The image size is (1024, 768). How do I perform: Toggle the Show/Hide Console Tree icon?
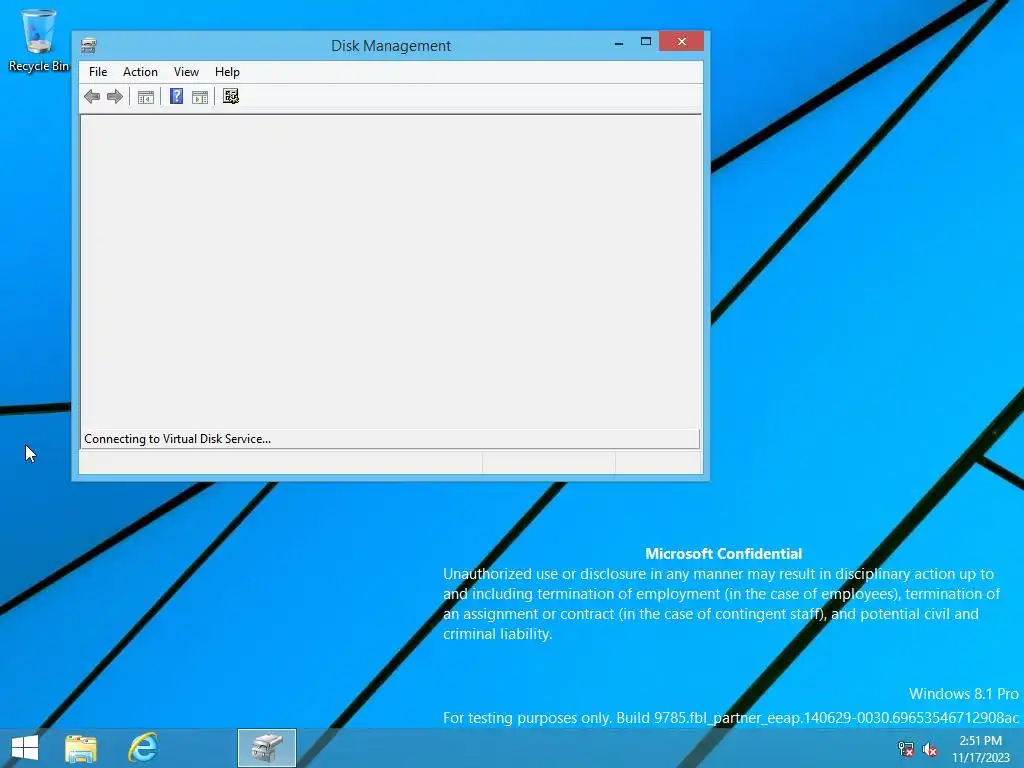[x=146, y=97]
